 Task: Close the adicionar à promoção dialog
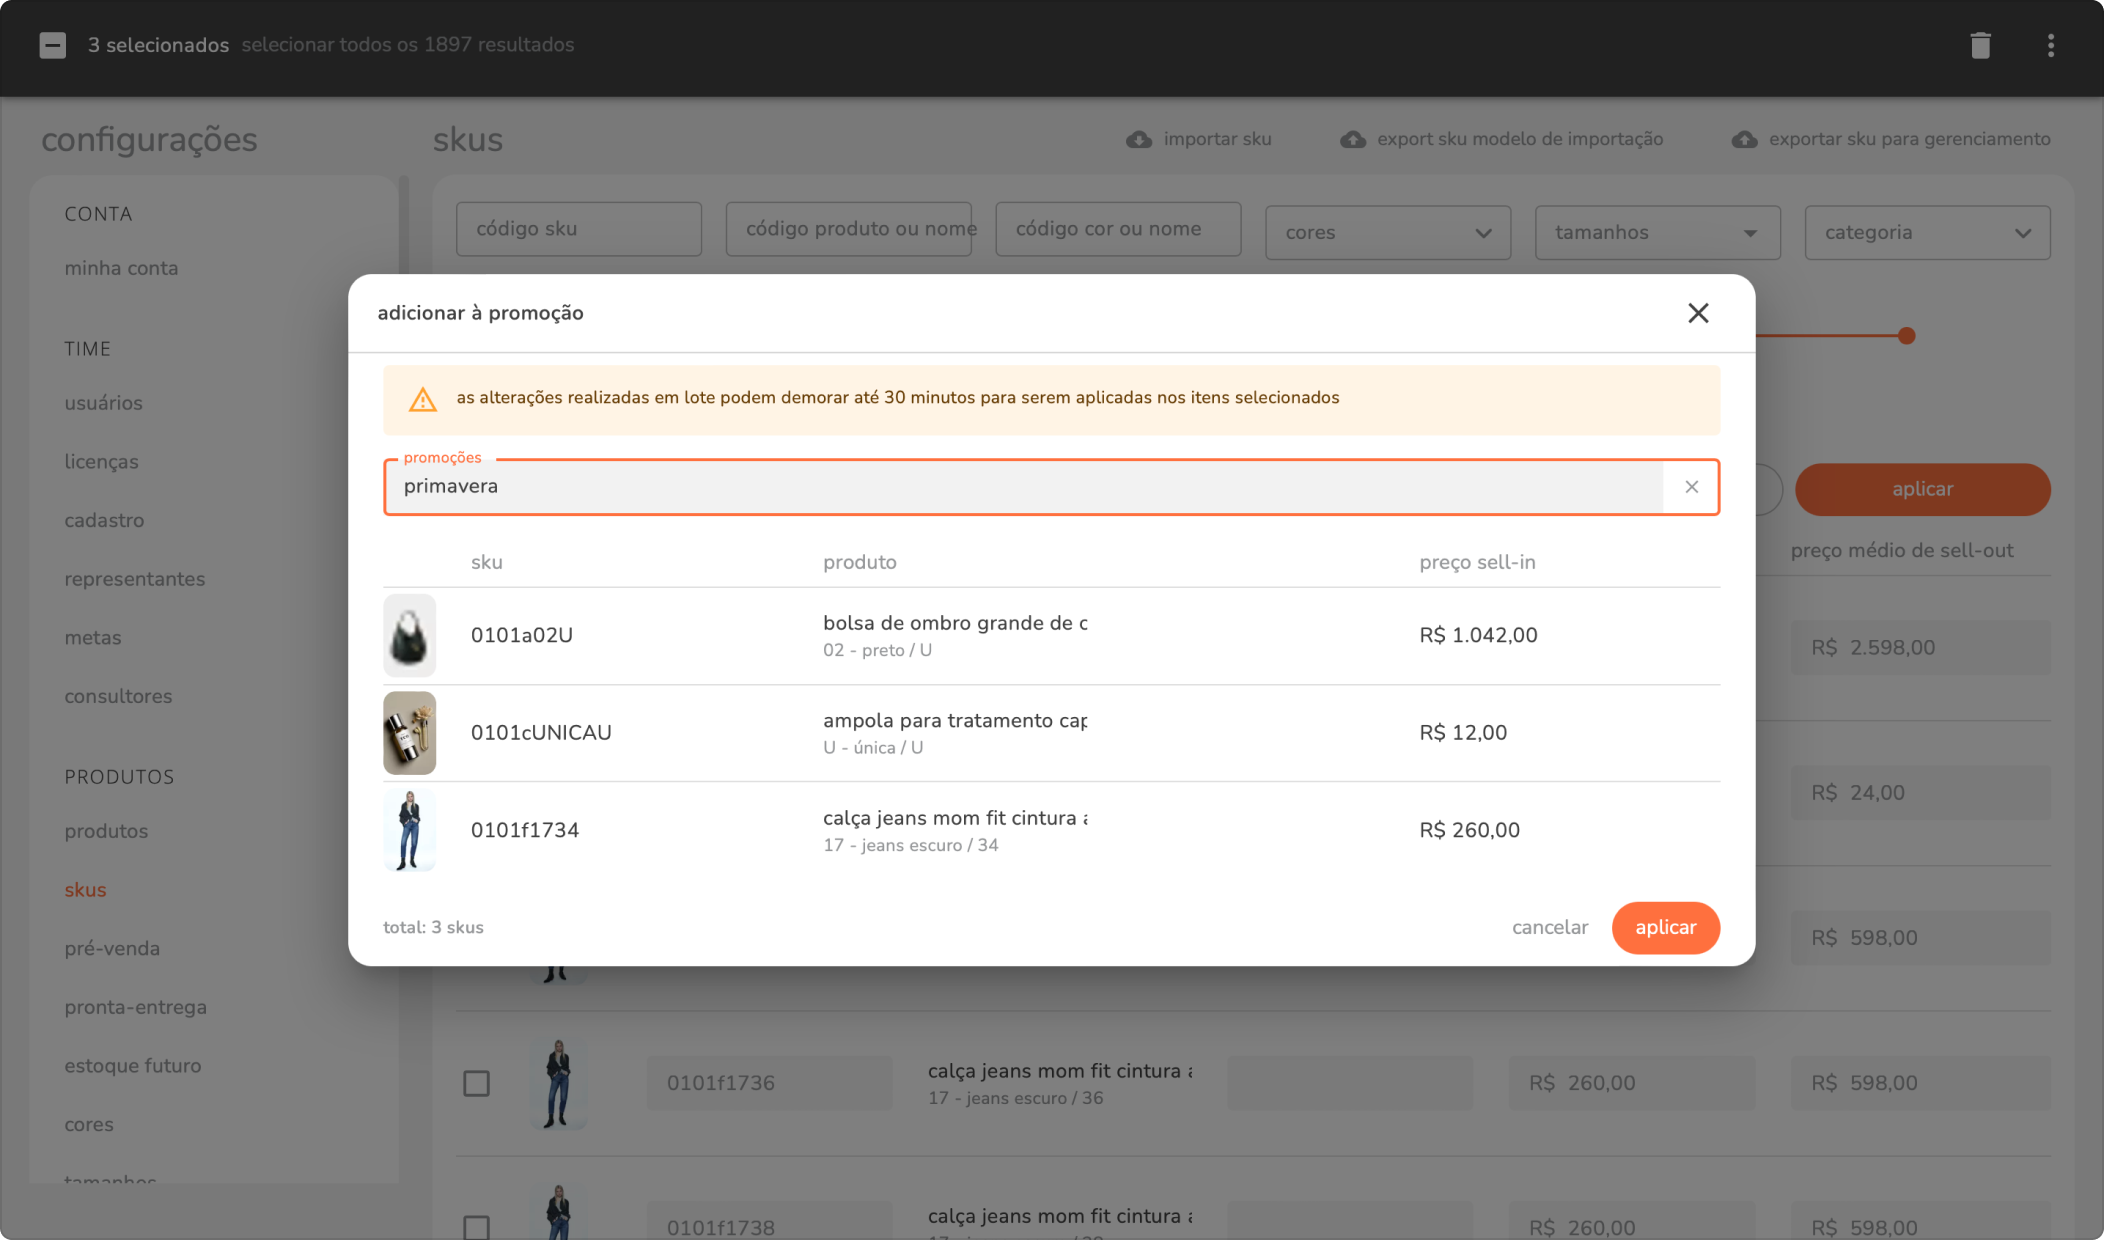tap(1697, 313)
